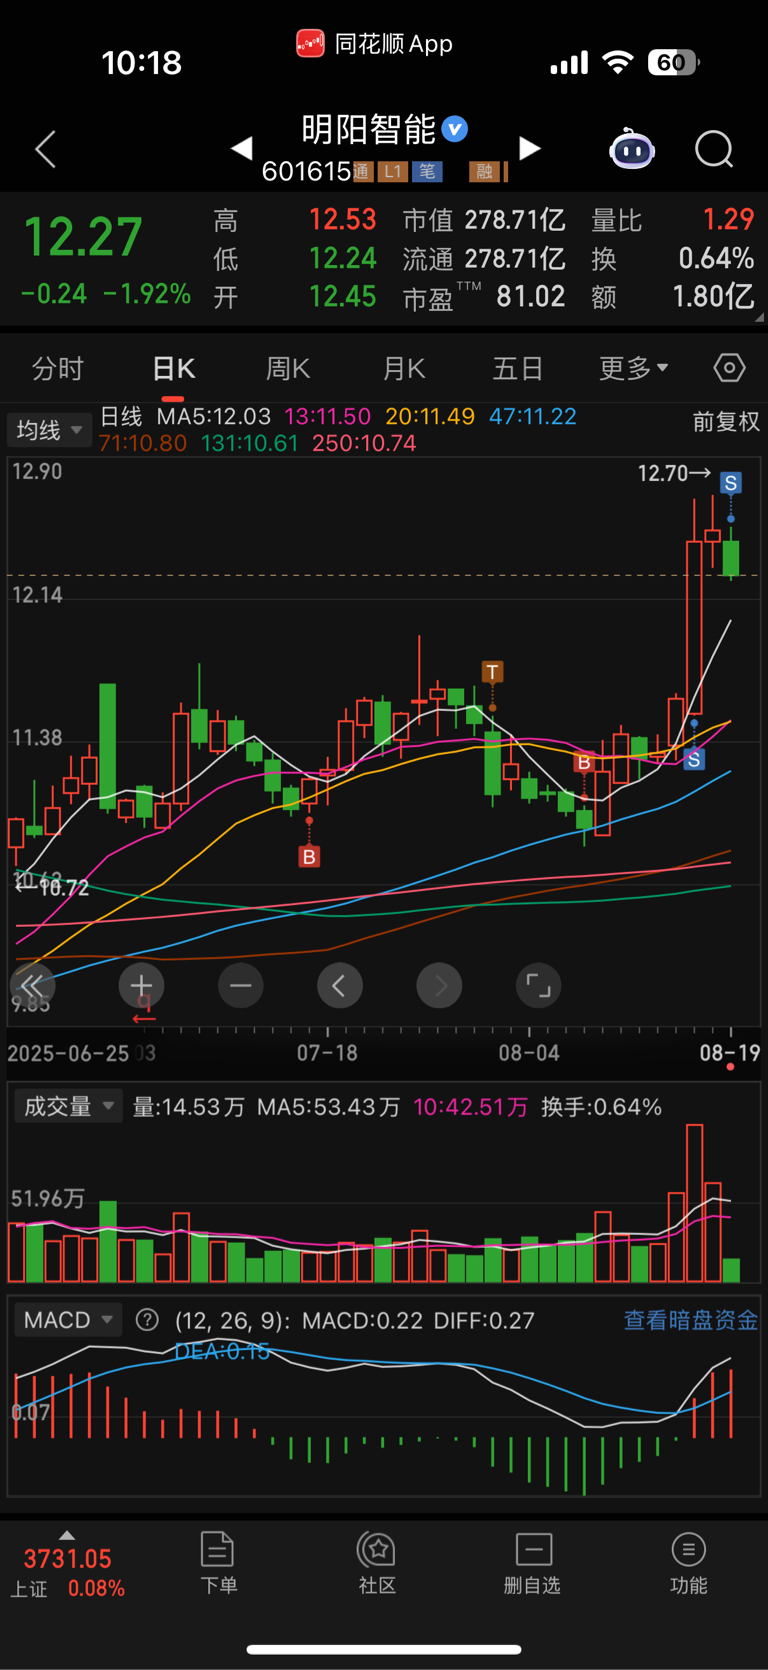Image resolution: width=768 pixels, height=1670 pixels.
Task: Tap the 07-18 date on axis
Action: (x=327, y=1053)
